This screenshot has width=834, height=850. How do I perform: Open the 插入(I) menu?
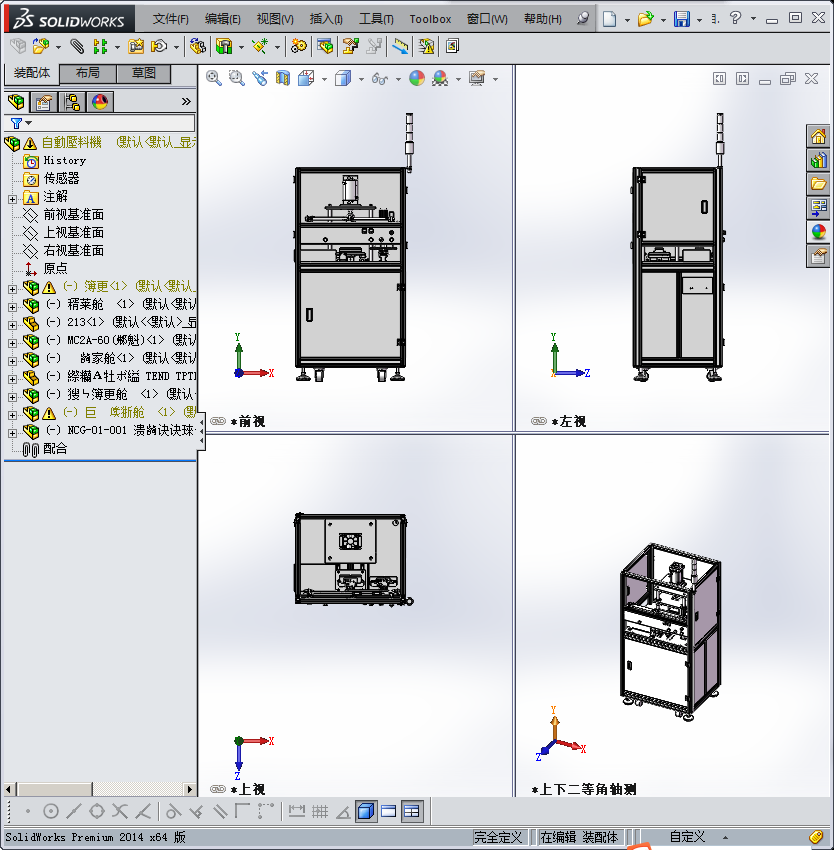[326, 19]
